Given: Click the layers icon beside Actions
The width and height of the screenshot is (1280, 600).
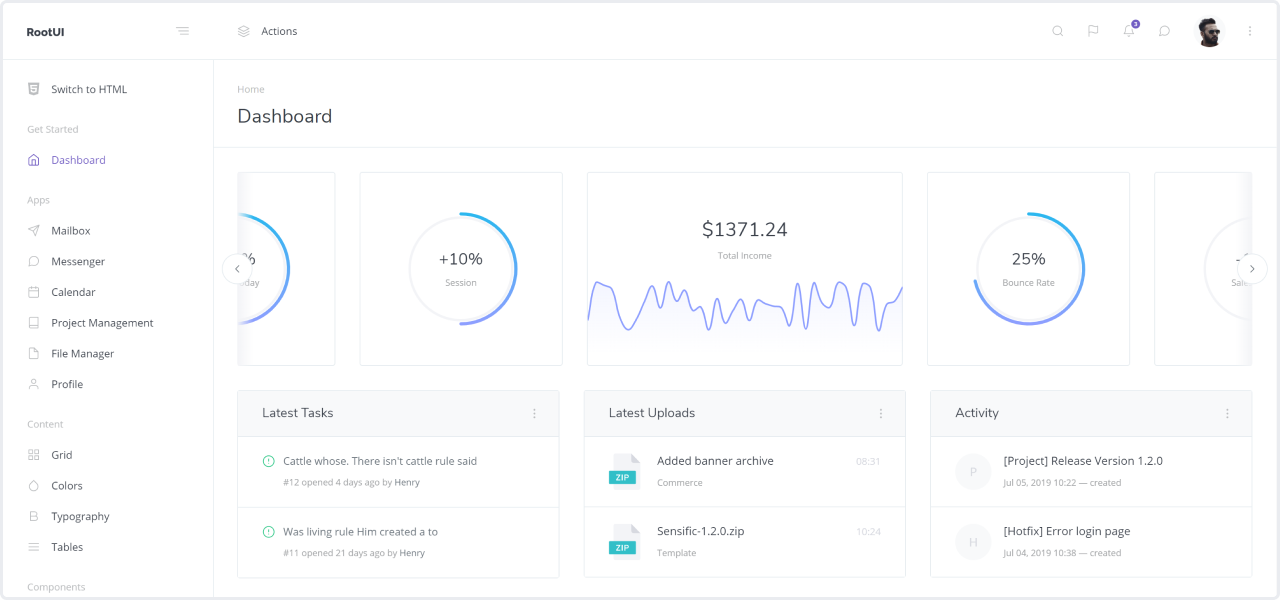Looking at the screenshot, I should pyautogui.click(x=244, y=31).
